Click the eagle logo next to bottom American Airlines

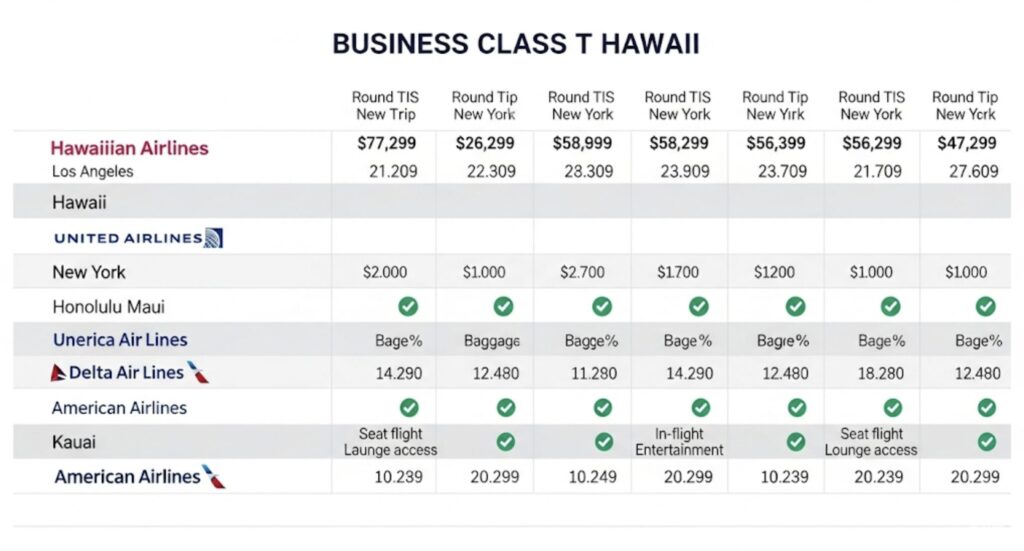pos(214,477)
